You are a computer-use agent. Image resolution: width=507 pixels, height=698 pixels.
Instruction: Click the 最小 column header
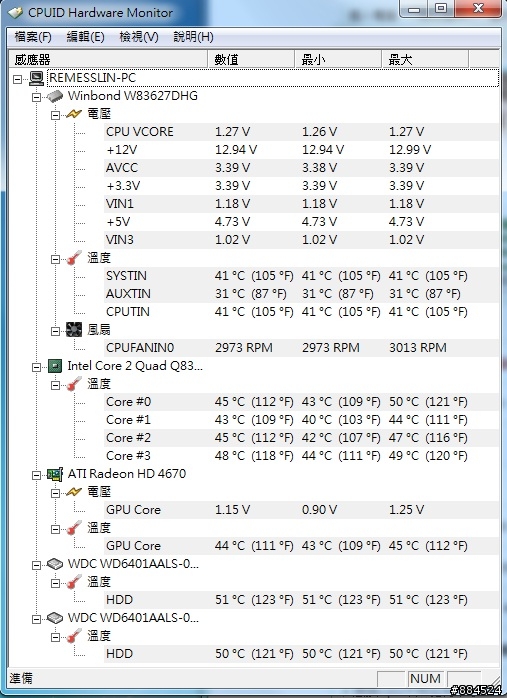[x=338, y=59]
